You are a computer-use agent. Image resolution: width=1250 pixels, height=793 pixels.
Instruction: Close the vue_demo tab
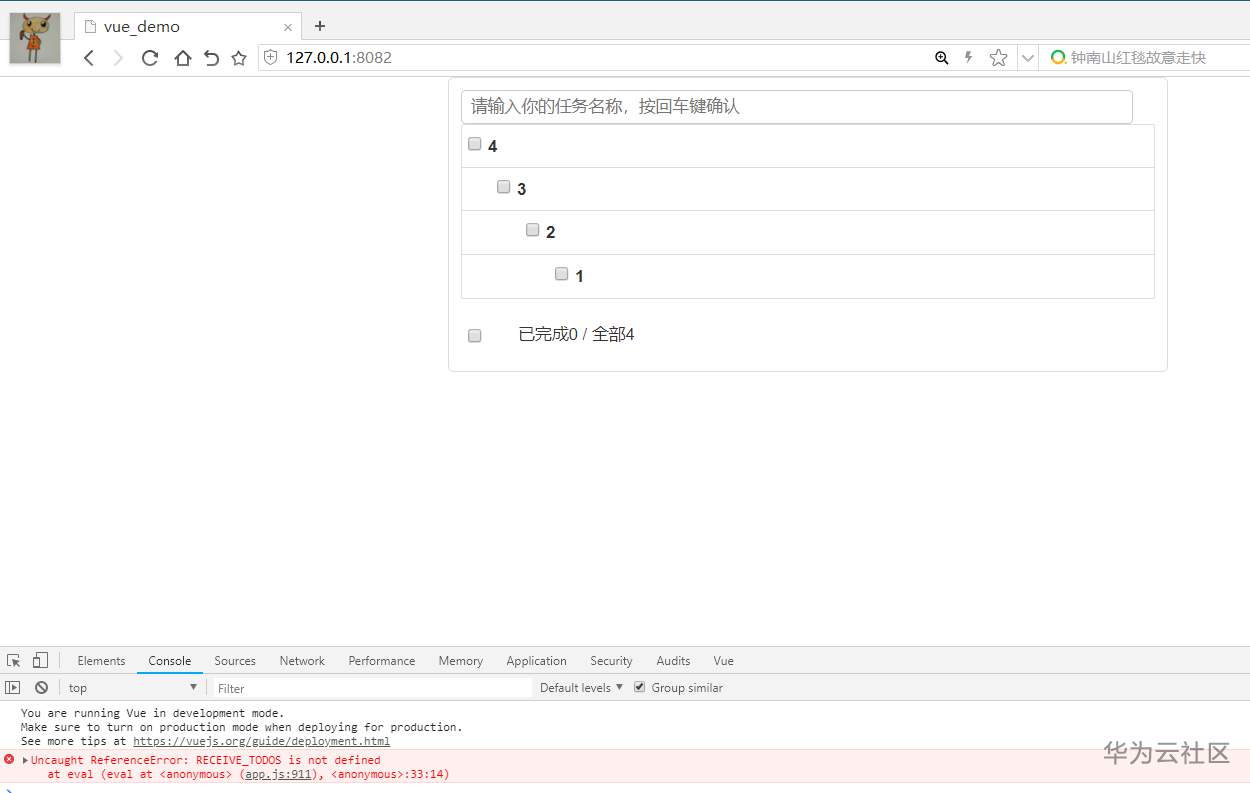pos(288,27)
